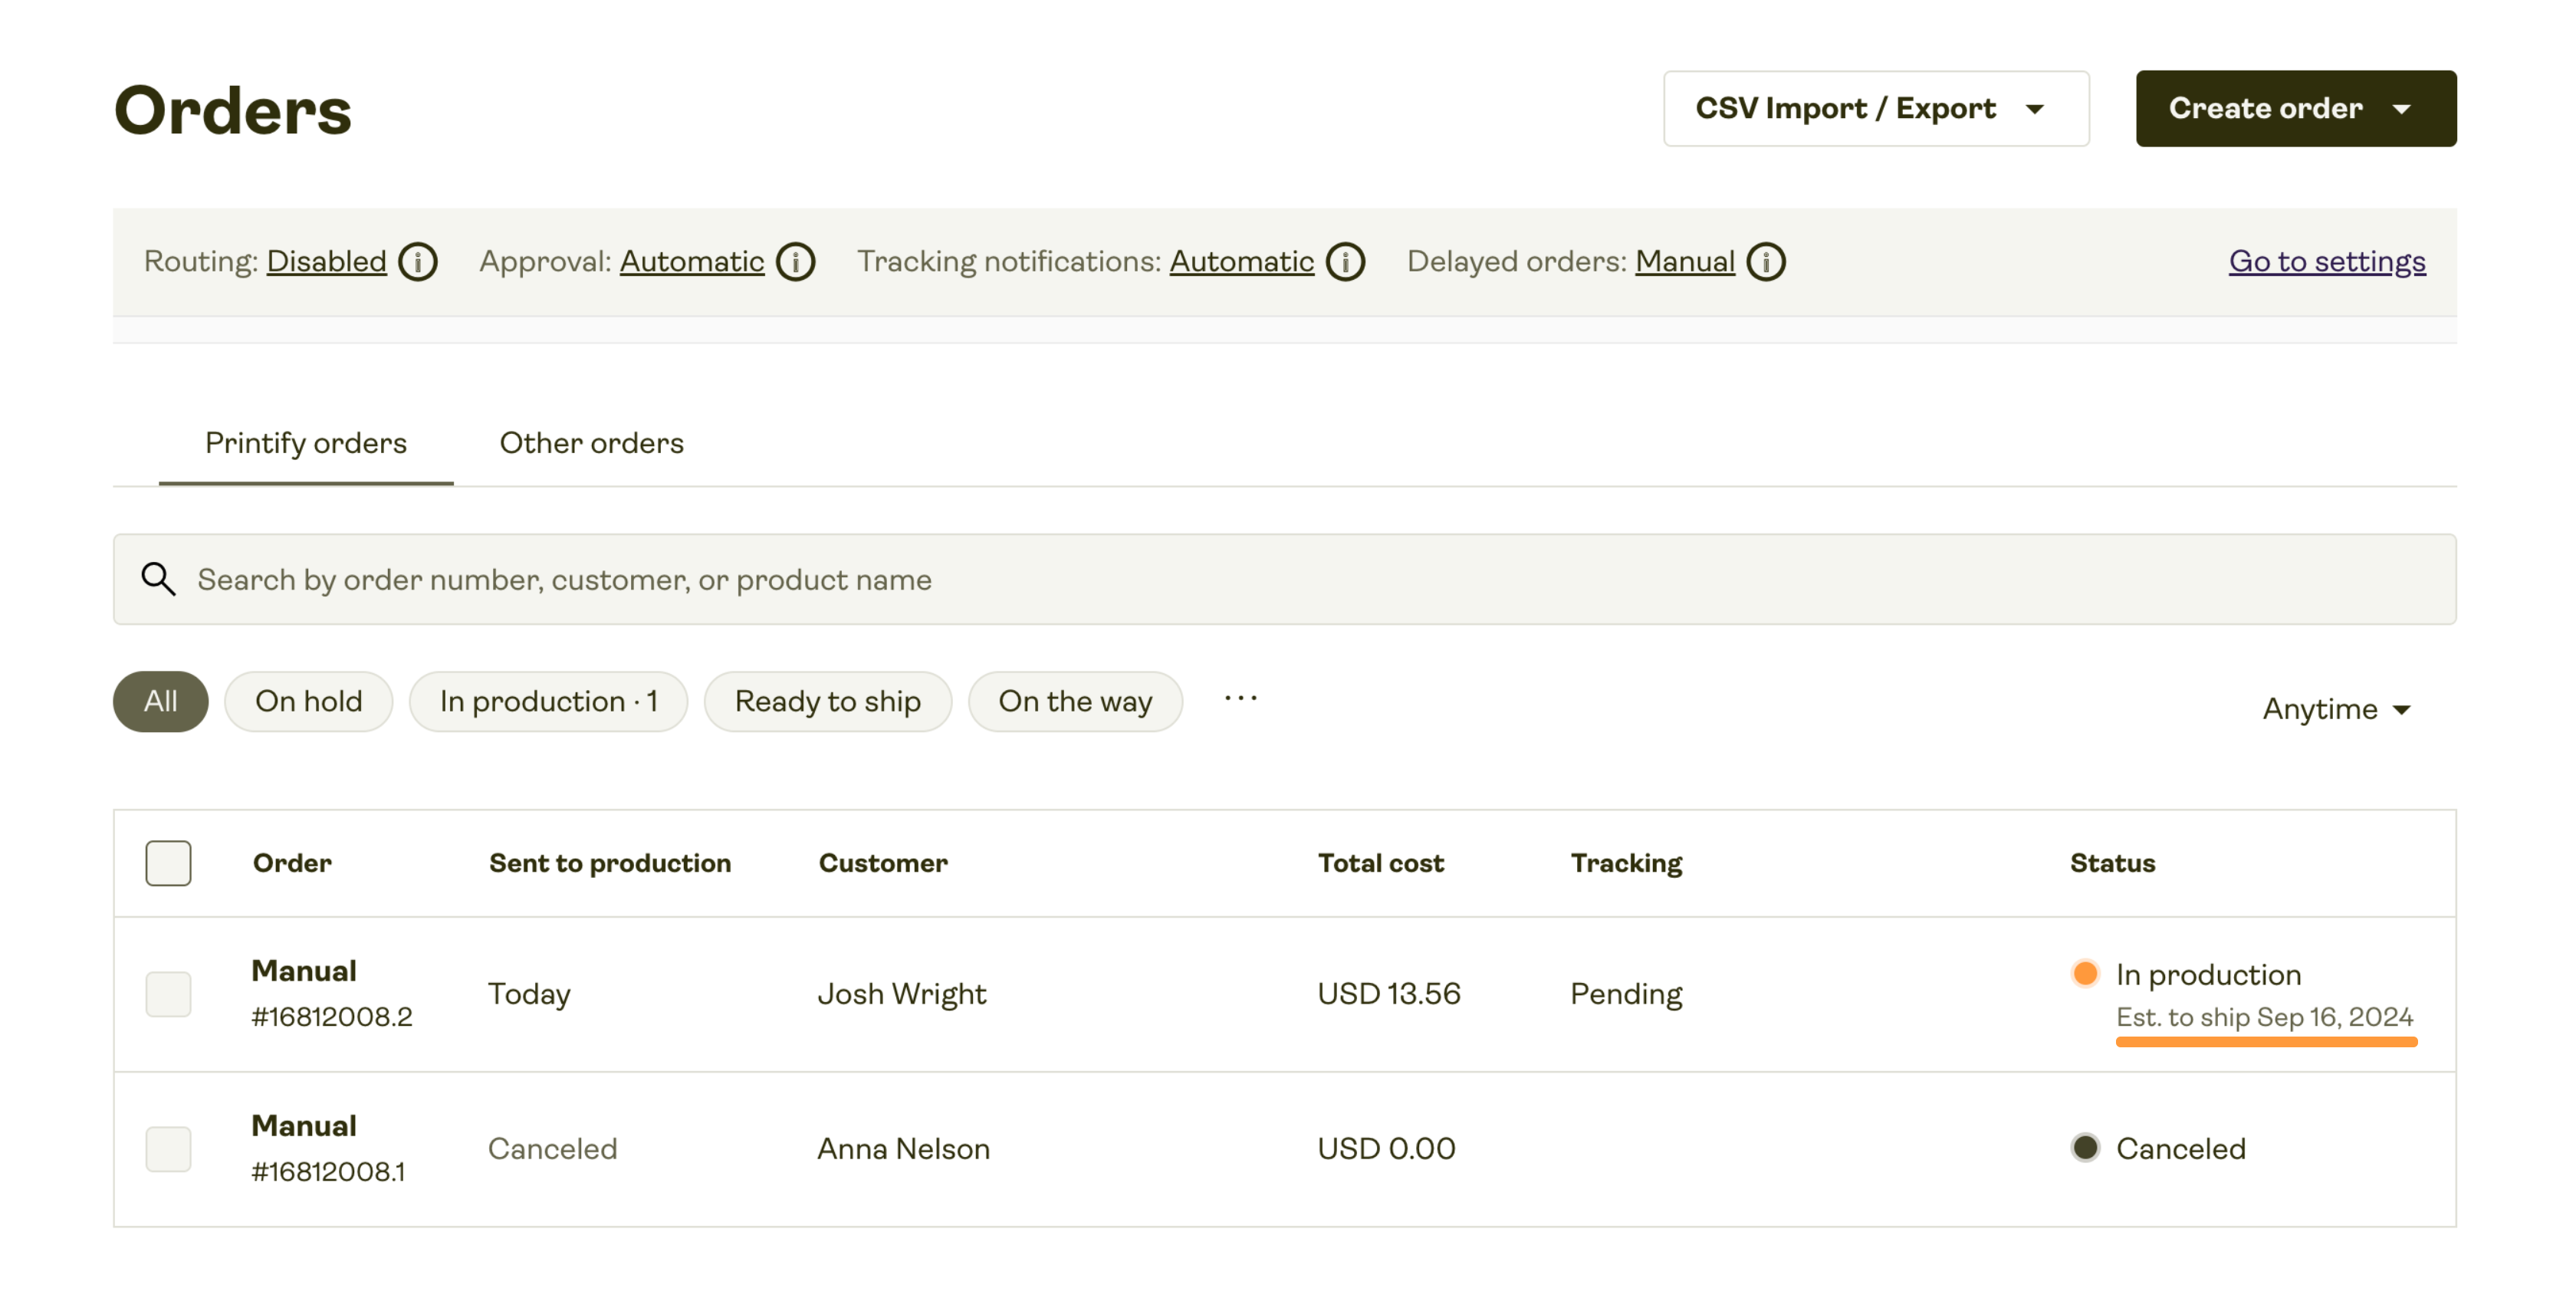Click the Routing Disabled link
This screenshot has height=1298, width=2576.
(326, 261)
